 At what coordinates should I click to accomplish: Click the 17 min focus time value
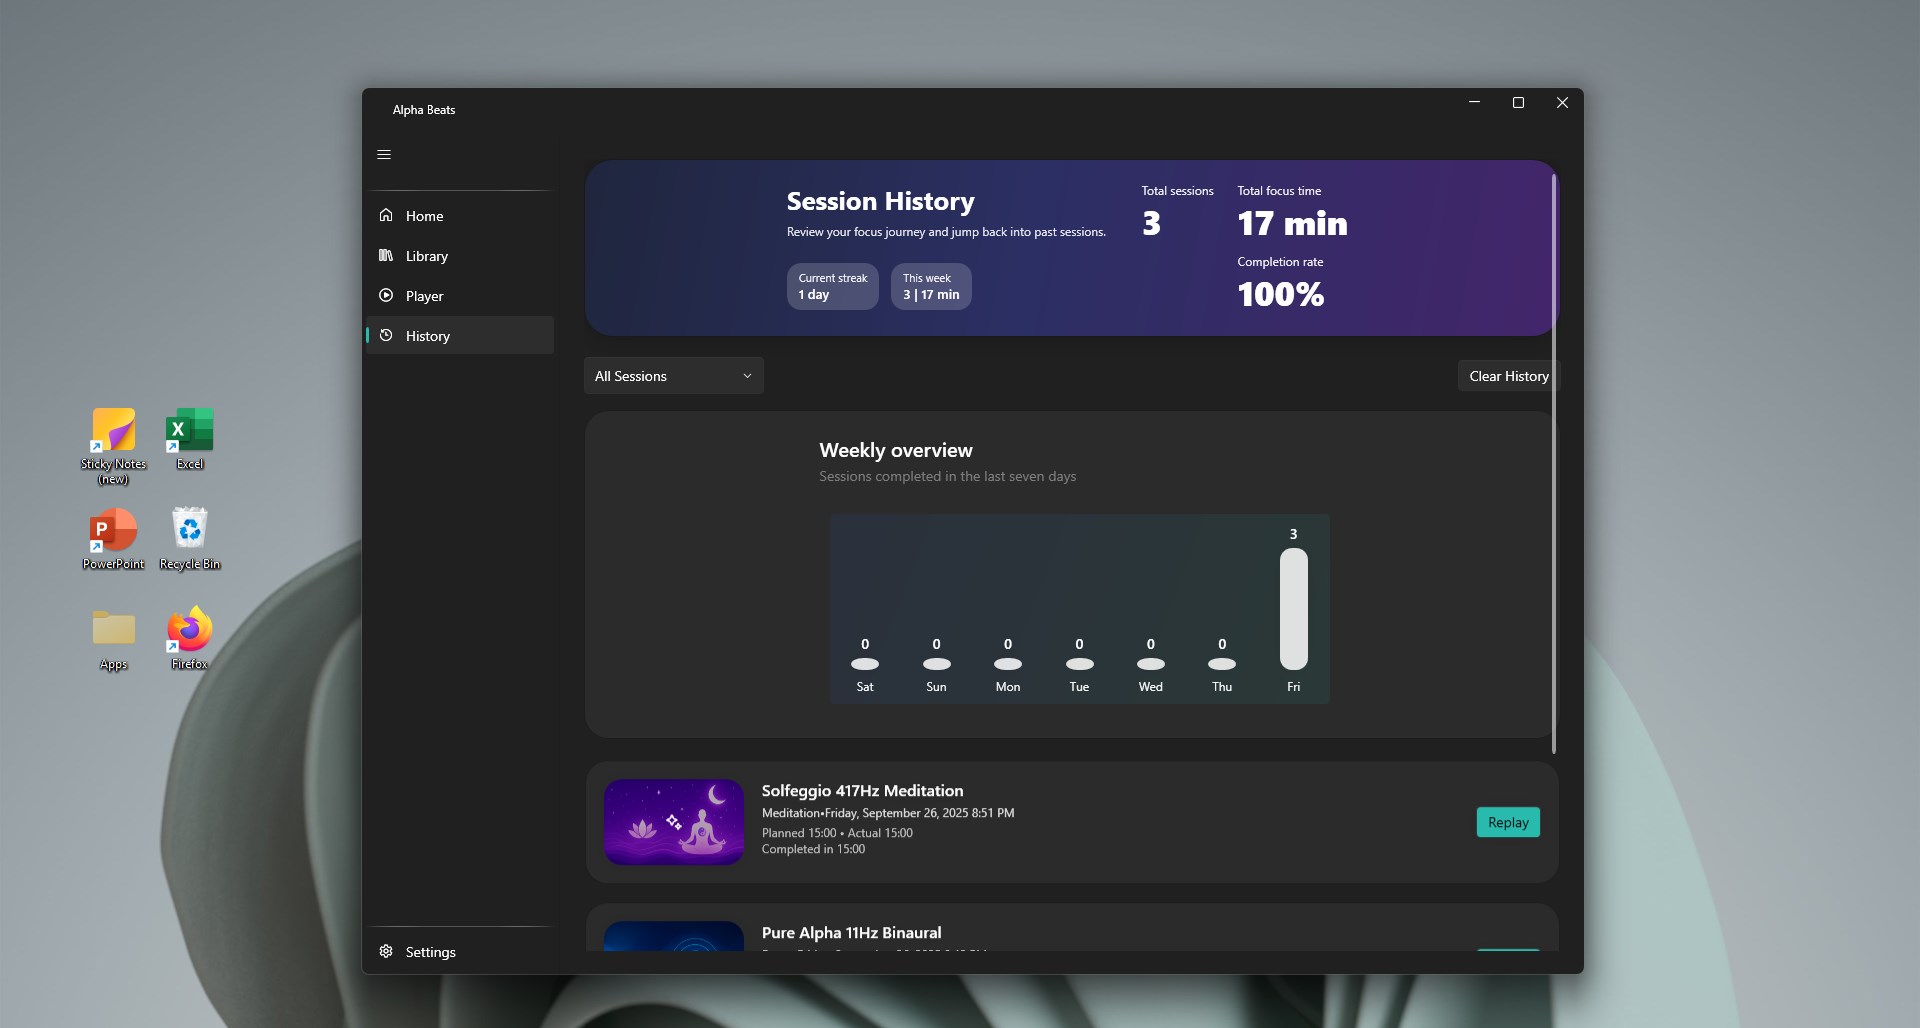pos(1293,224)
